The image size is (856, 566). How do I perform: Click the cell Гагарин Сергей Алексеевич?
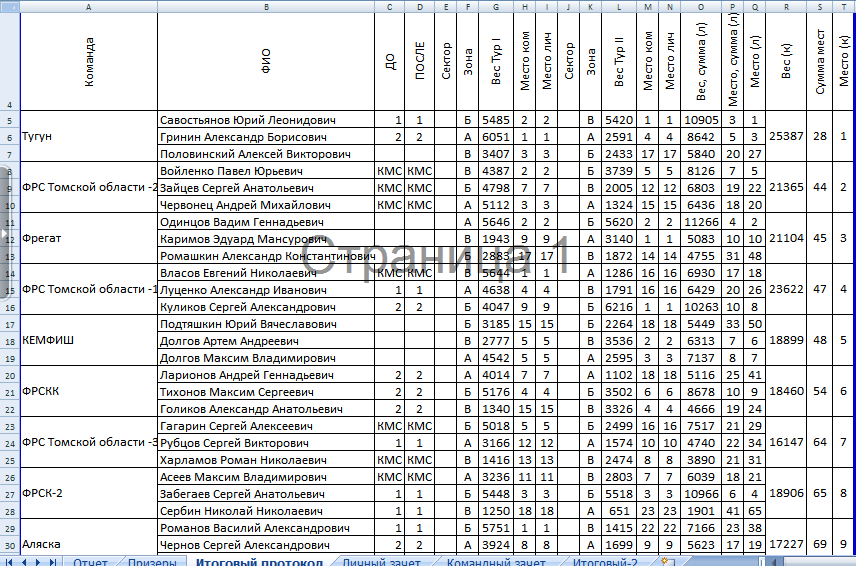point(266,426)
